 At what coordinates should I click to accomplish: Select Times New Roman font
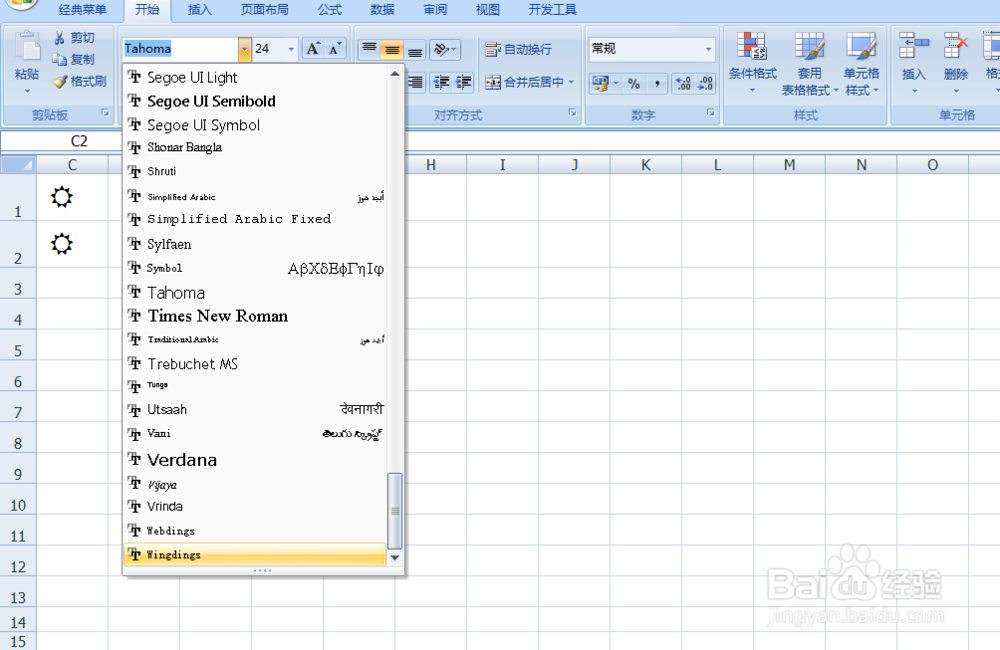pos(255,316)
